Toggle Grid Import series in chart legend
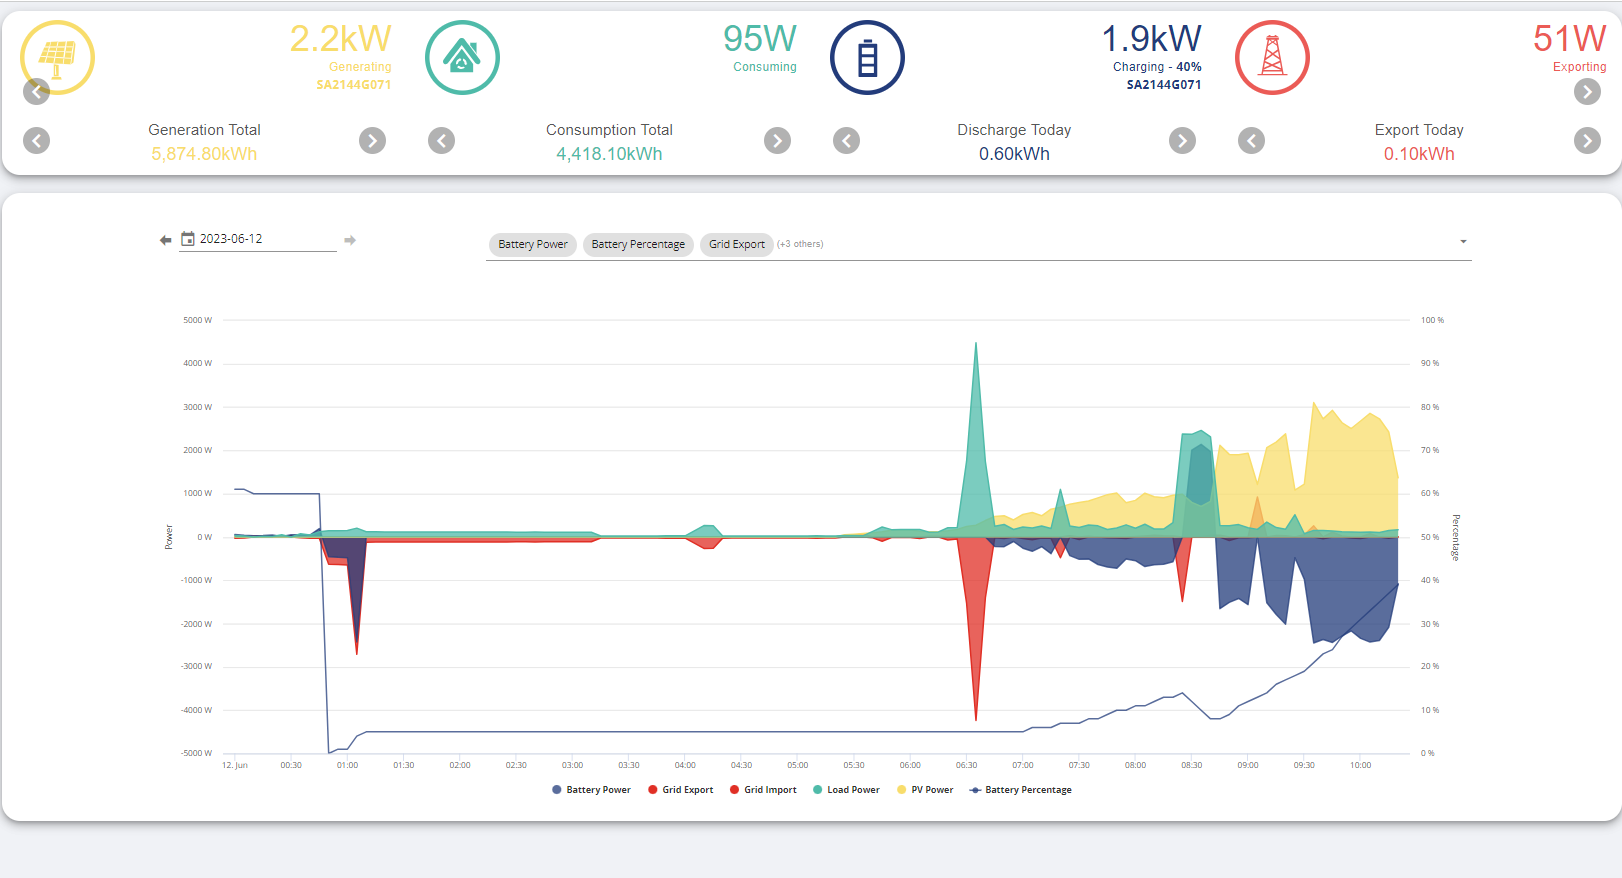Screen dimensions: 1622x878 coord(763,790)
